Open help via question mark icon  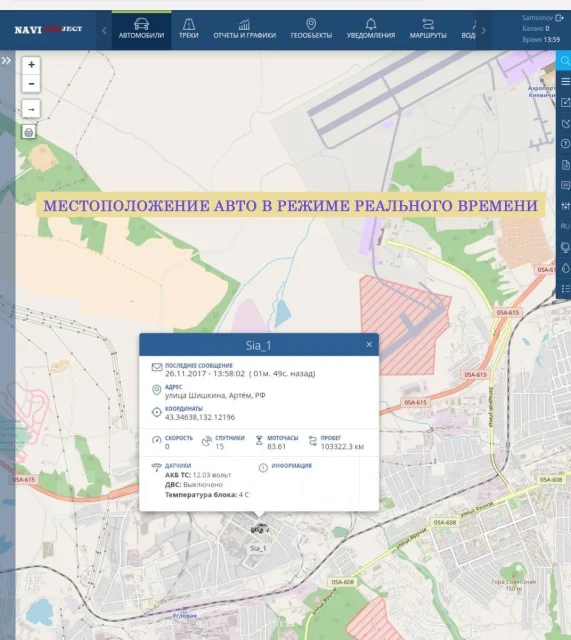pos(564,144)
